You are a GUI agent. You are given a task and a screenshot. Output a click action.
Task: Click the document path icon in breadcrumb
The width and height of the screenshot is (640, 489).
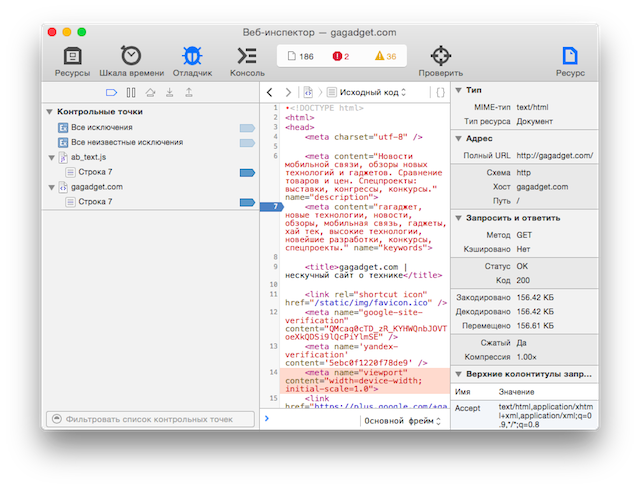tap(308, 93)
